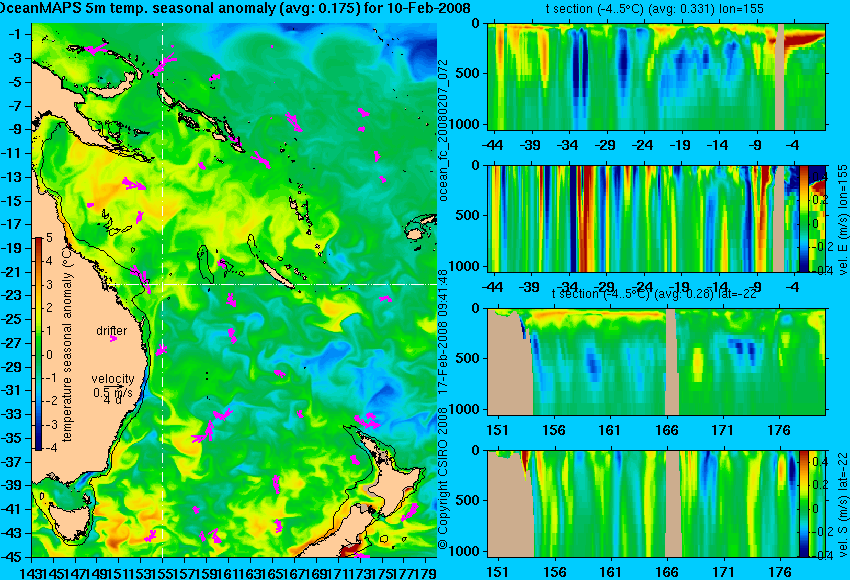Click the '-21' latitude tick on the map axis
Screen dimensions: 850x580
click(14, 272)
